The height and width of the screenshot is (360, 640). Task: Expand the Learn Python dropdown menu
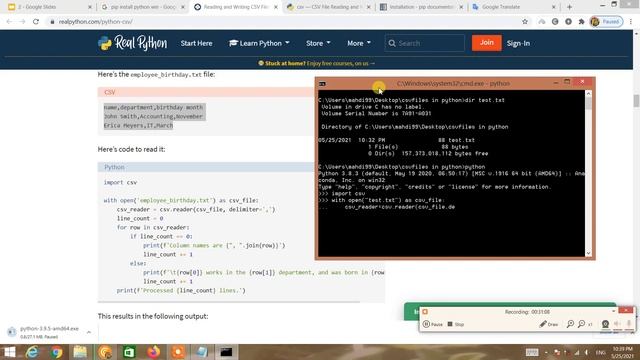click(259, 43)
